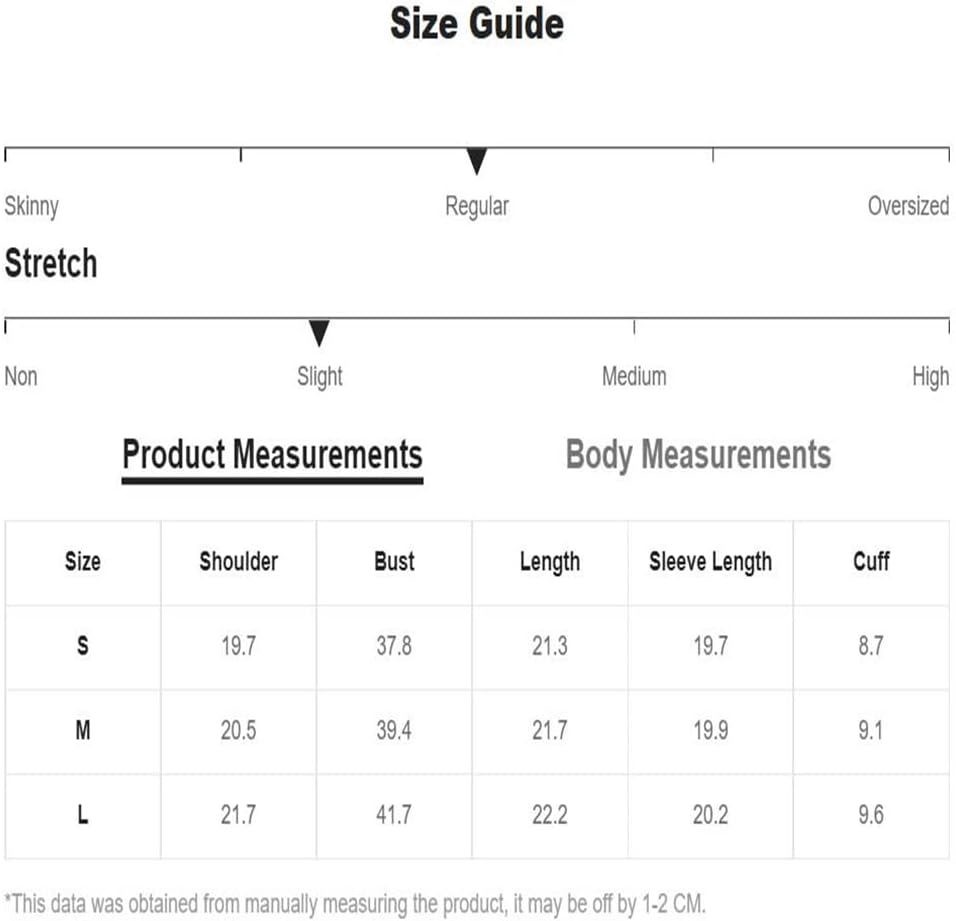Switch to the Body Measurements tab
The width and height of the screenshot is (956, 921).
(698, 455)
